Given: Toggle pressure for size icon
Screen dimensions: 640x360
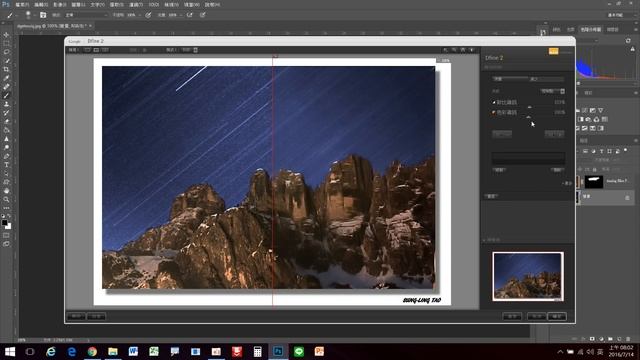Looking at the screenshot, I should point(202,15).
